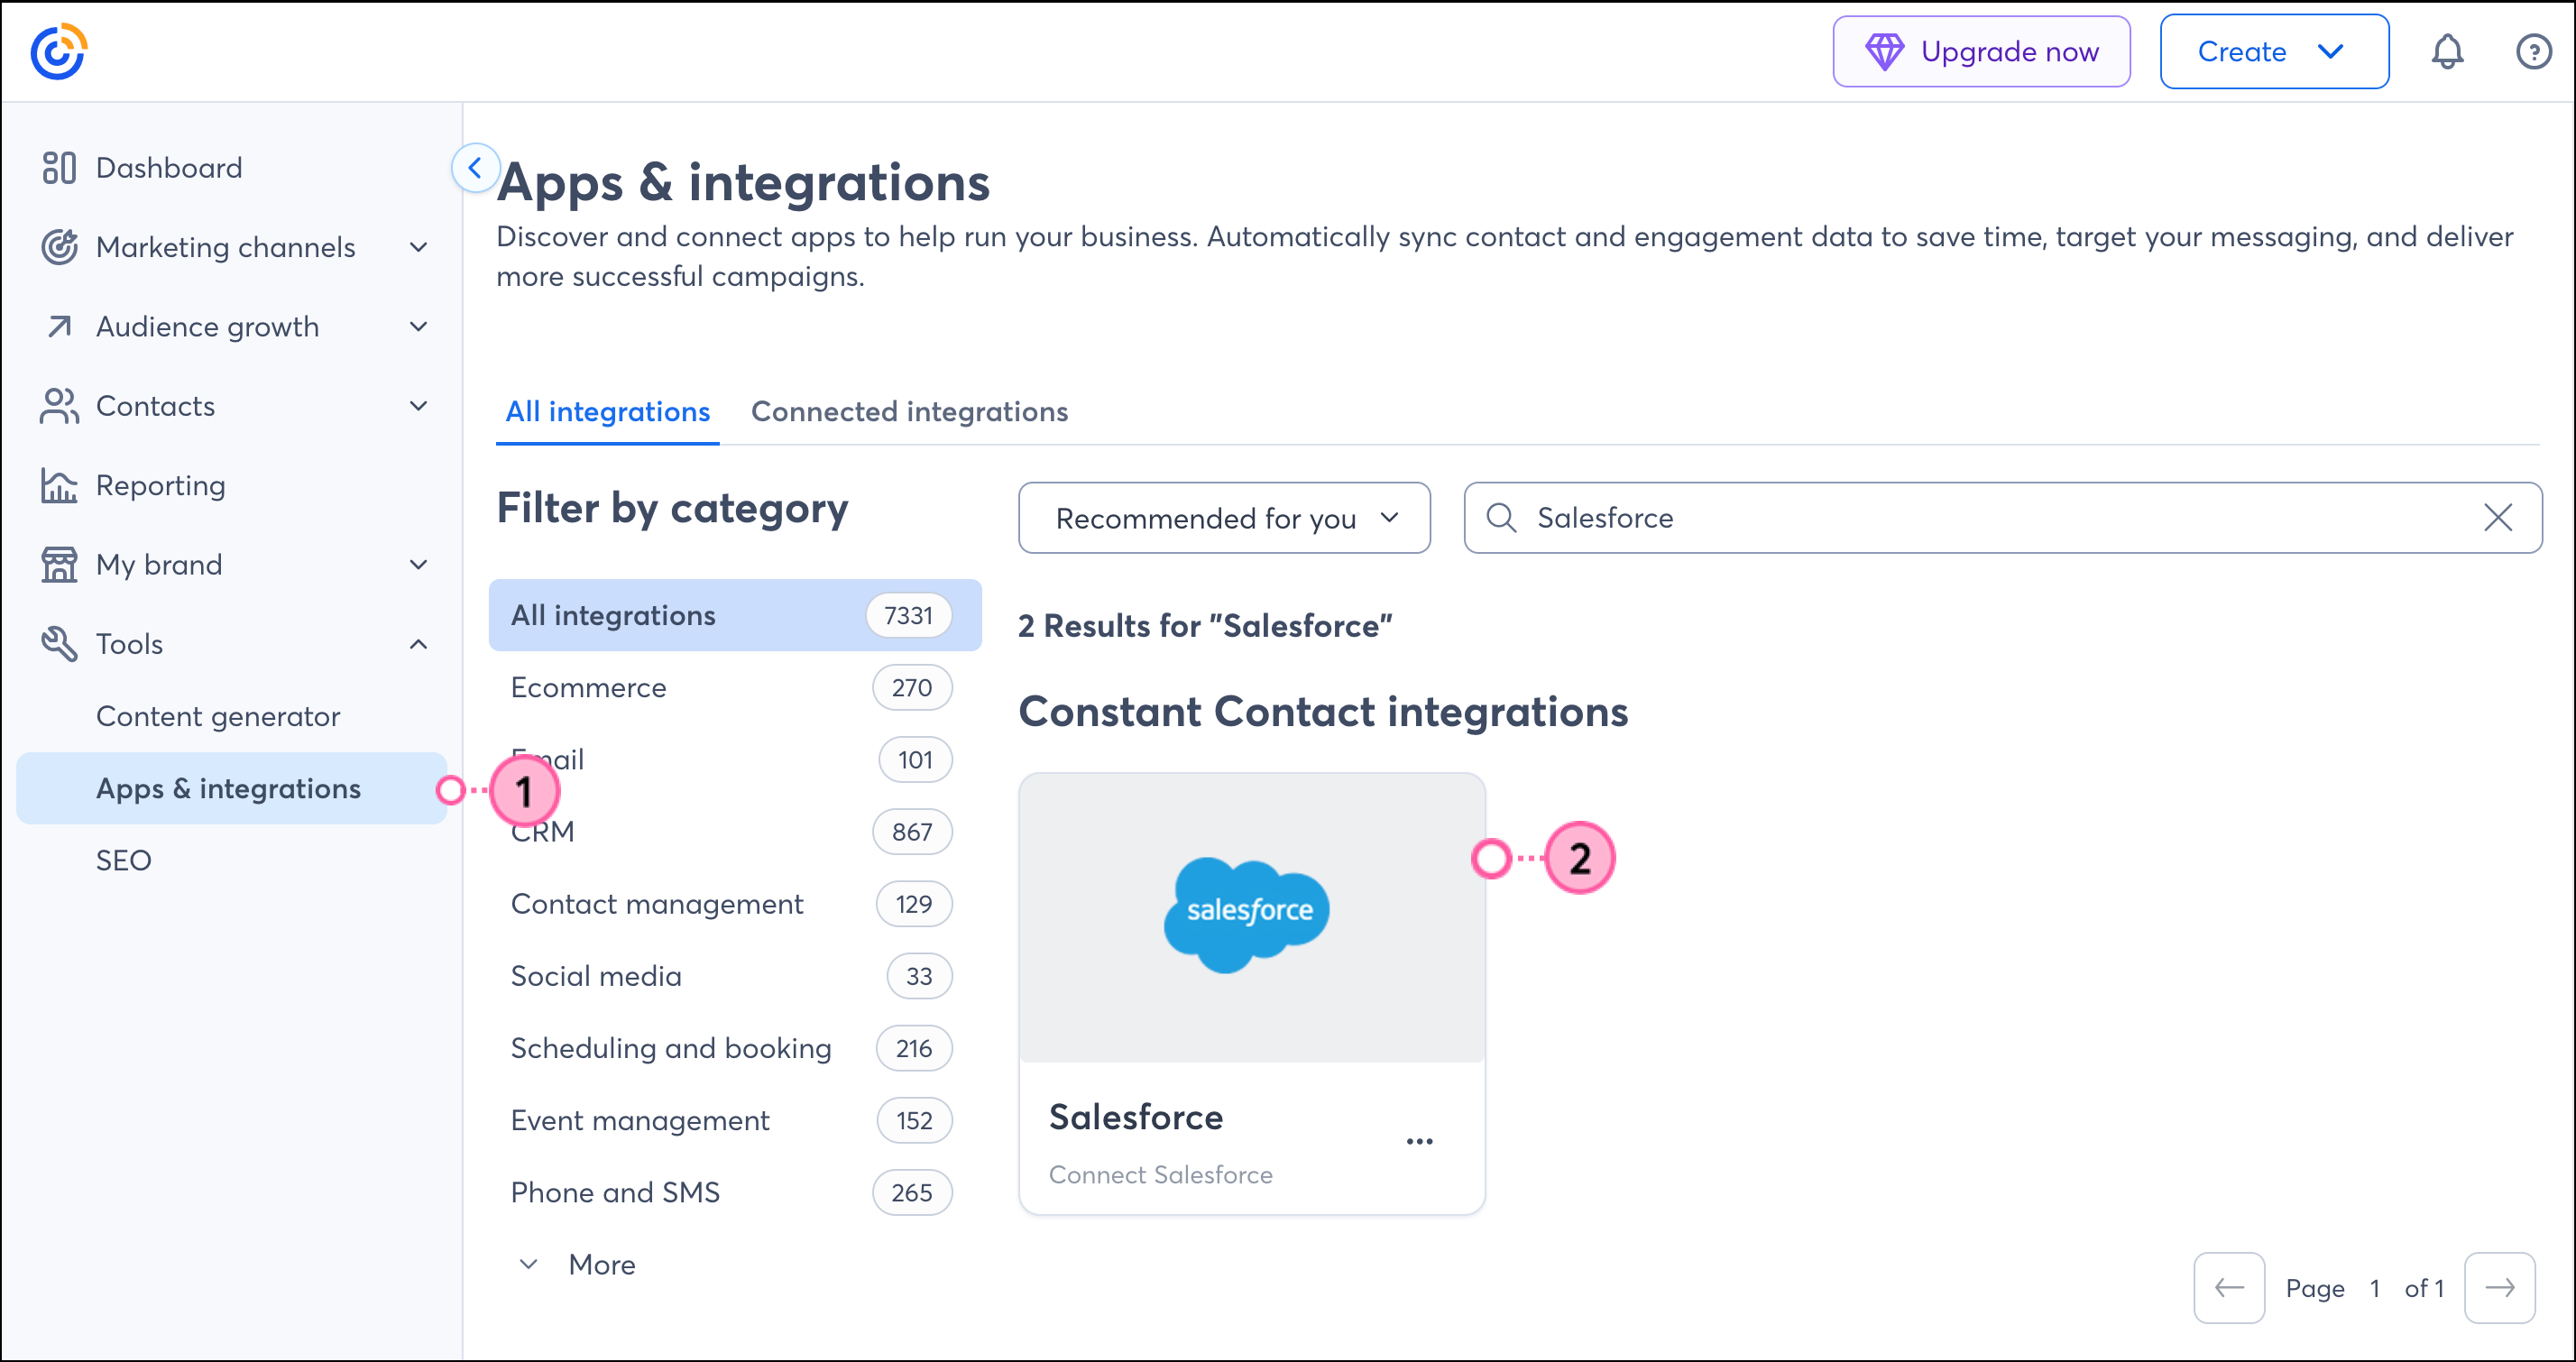Click the 101 Email count badge
Screen dimensions: 2576x1362
click(x=915, y=760)
